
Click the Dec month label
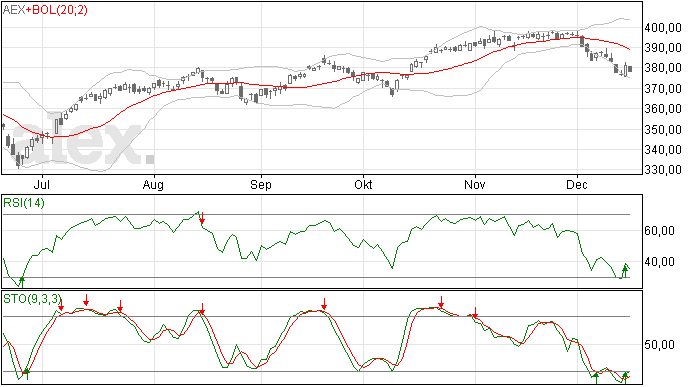pos(577,184)
